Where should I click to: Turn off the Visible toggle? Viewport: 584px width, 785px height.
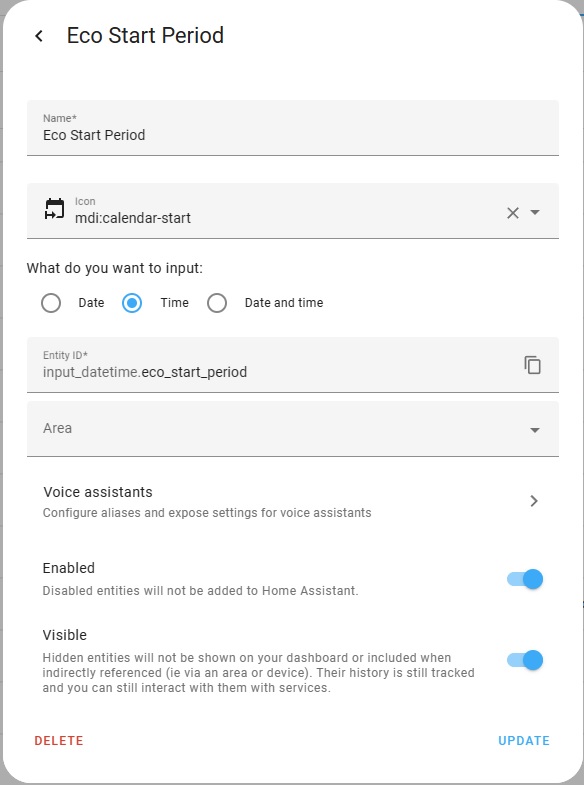click(x=524, y=660)
